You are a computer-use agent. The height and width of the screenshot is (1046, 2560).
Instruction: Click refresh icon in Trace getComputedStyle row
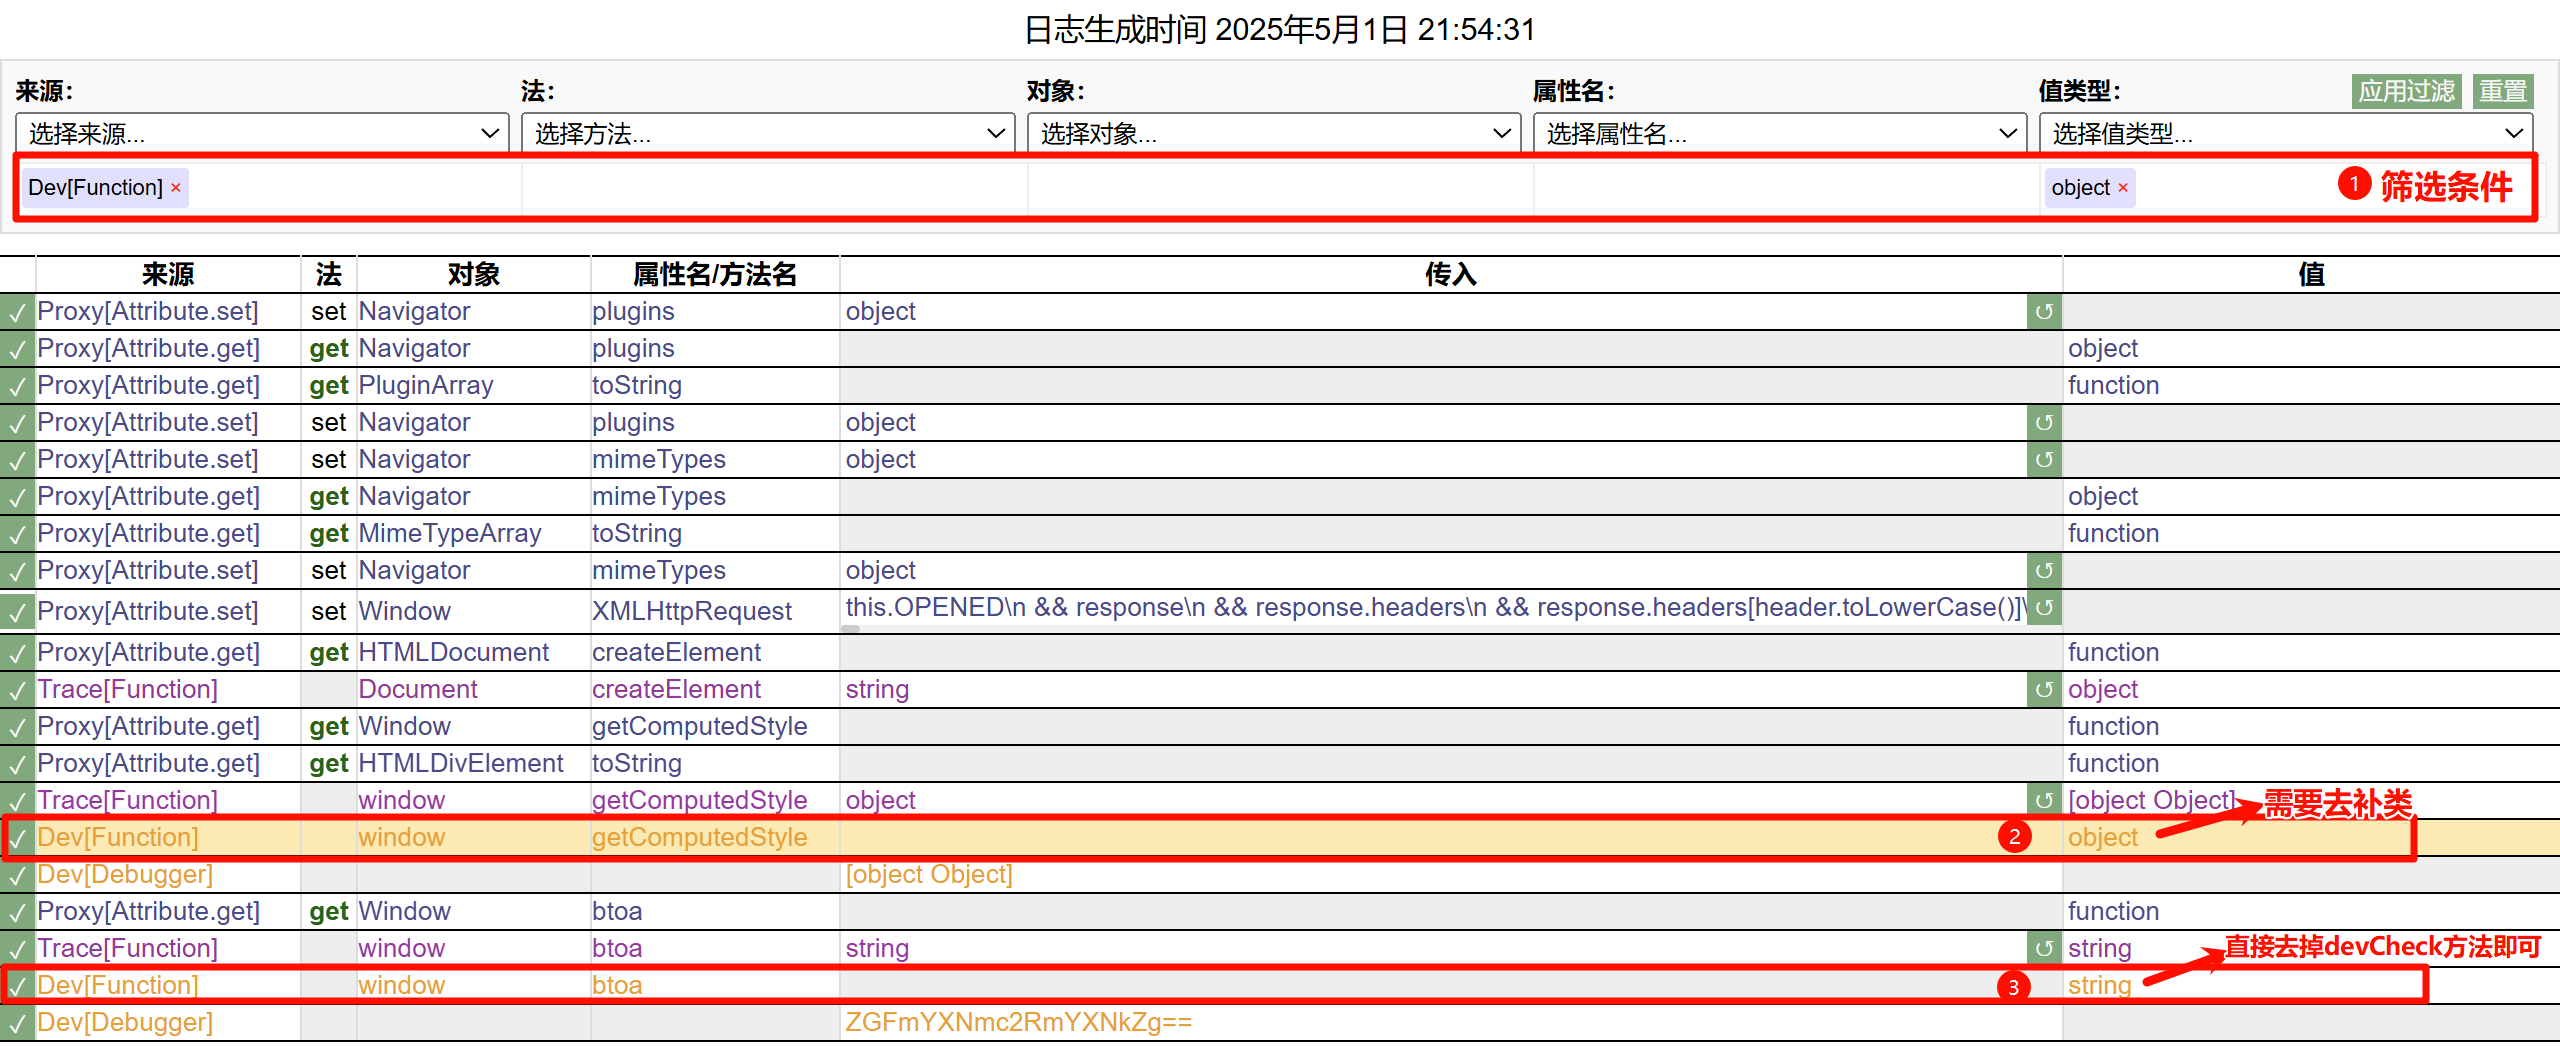(x=2043, y=801)
